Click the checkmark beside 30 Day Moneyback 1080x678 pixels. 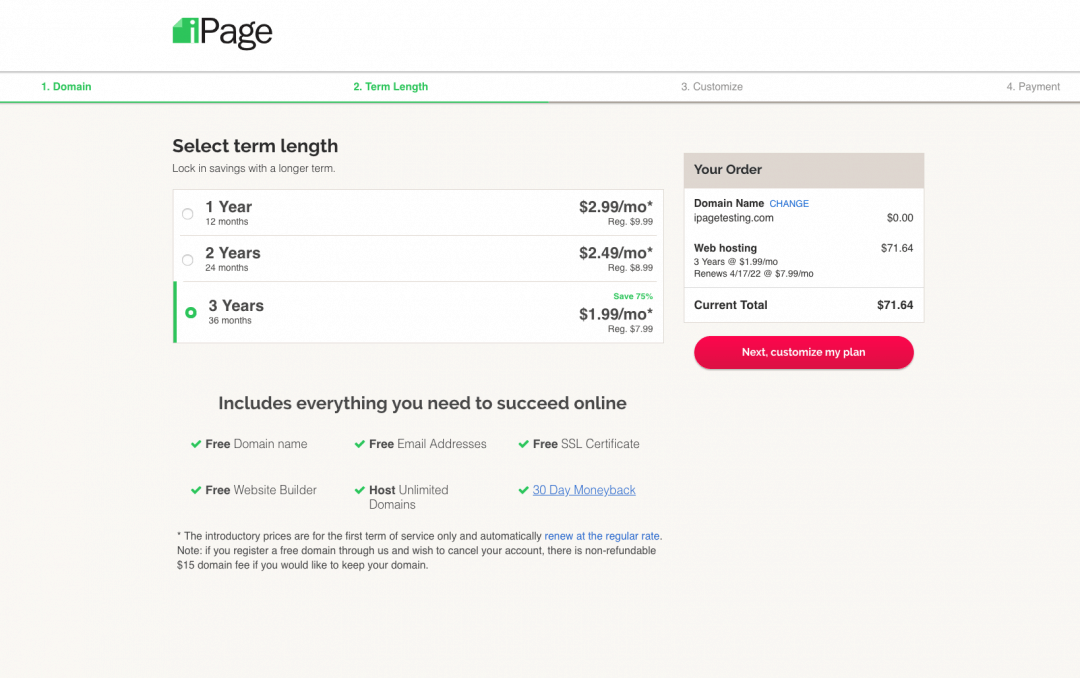[x=524, y=490]
